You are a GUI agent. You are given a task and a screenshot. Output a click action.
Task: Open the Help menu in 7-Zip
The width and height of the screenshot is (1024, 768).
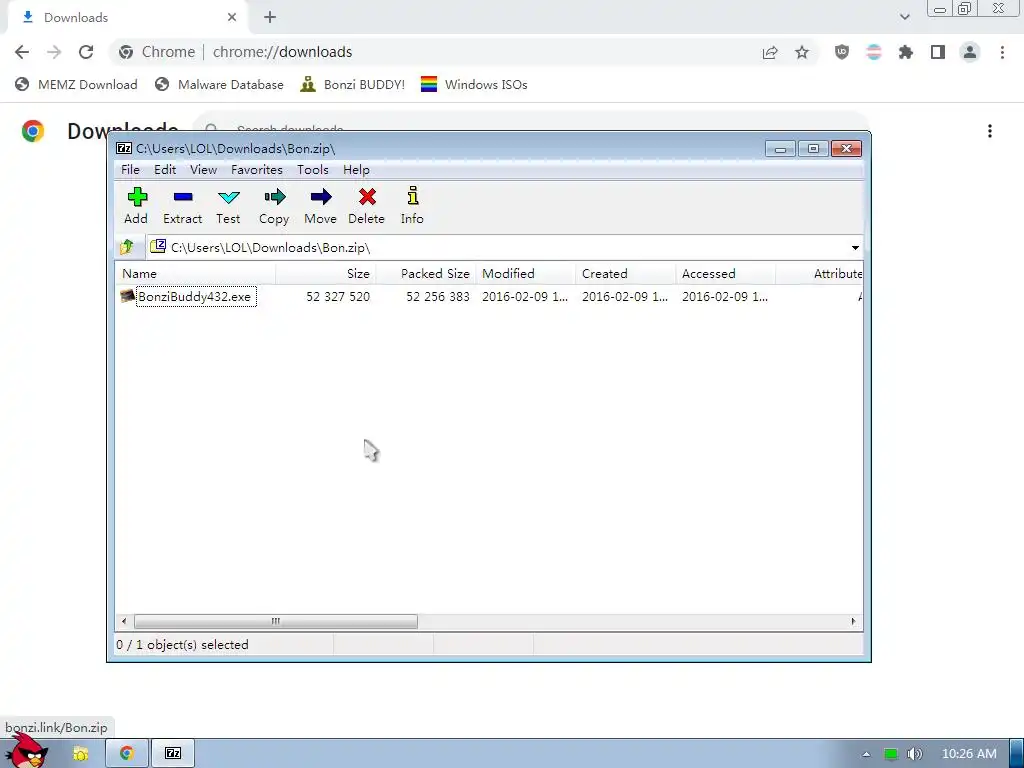pyautogui.click(x=357, y=170)
